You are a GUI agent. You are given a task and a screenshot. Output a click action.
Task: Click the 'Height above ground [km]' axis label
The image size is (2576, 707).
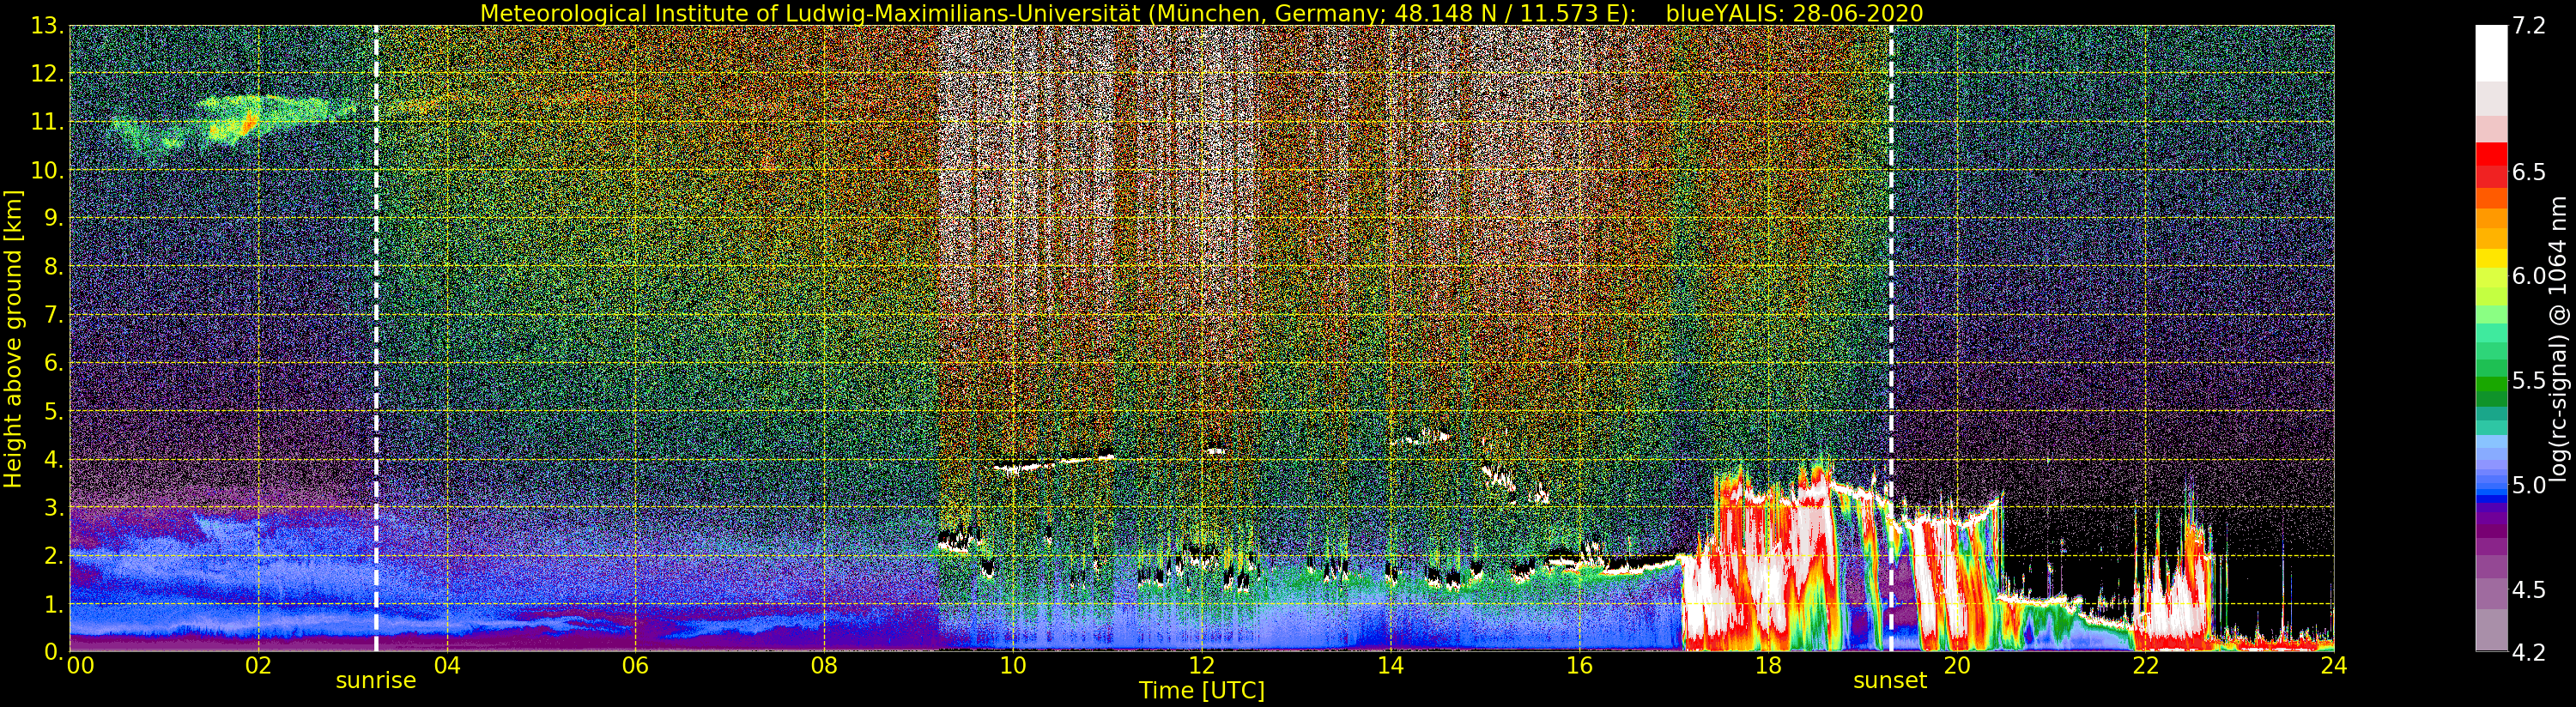pyautogui.click(x=13, y=339)
